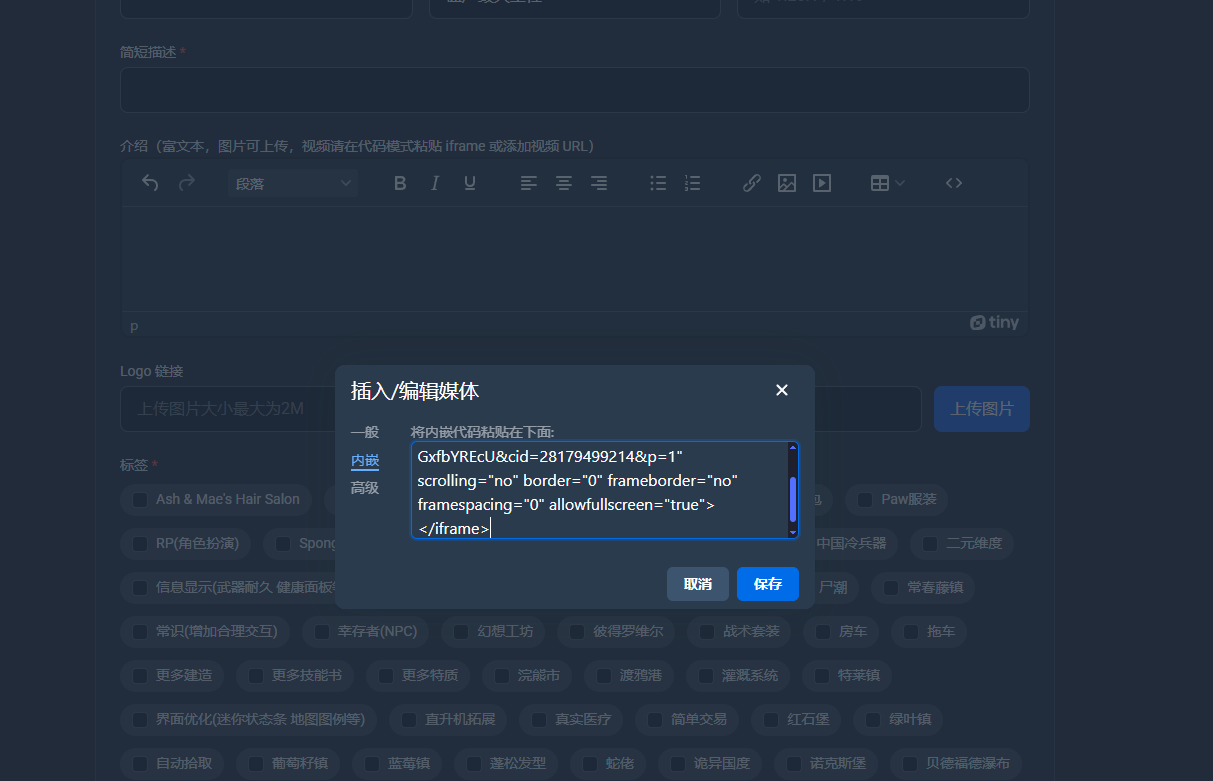This screenshot has height=781, width=1213.
Task: Click the undo icon in editor toolbar
Action: click(x=150, y=183)
